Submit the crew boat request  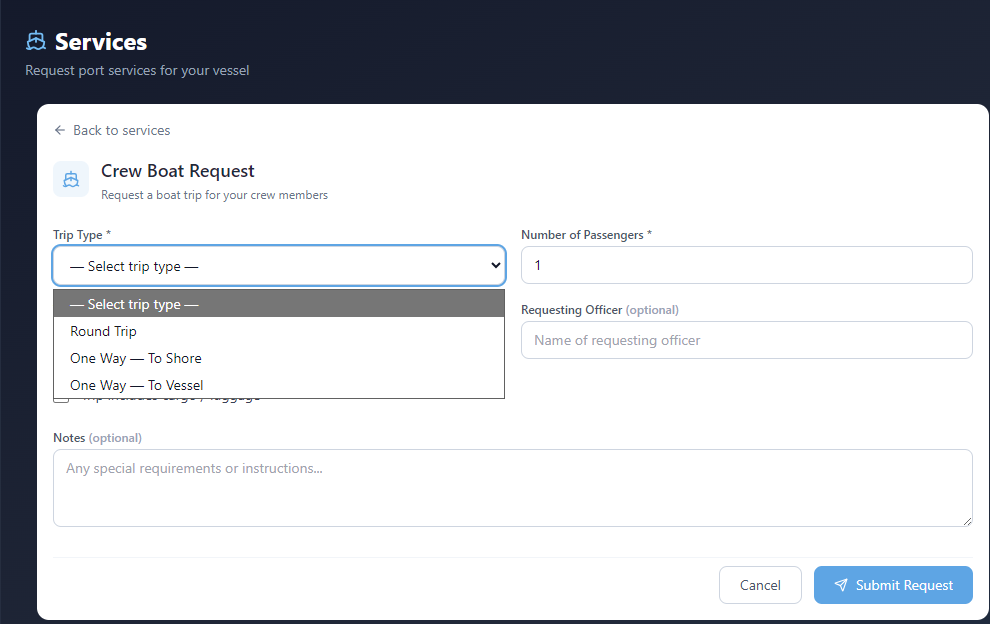(893, 585)
